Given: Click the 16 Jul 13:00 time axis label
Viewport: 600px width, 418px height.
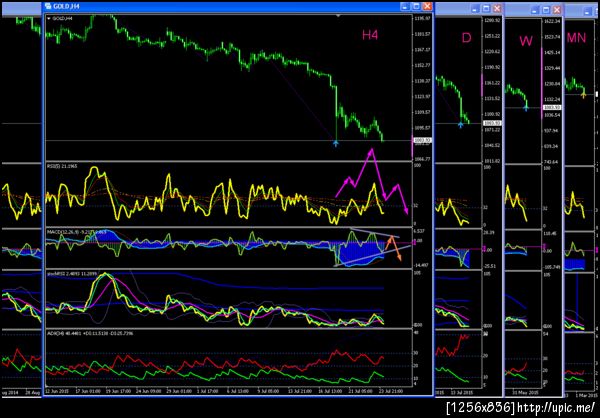Looking at the screenshot, I should point(331,392).
